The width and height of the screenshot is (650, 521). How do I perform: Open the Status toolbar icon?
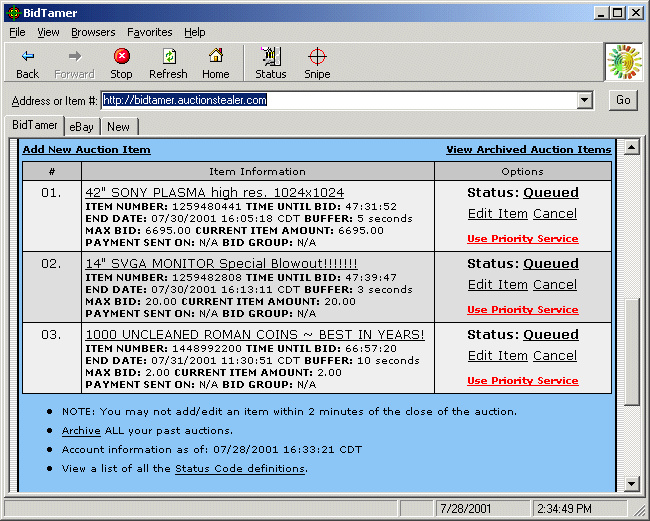[271, 56]
